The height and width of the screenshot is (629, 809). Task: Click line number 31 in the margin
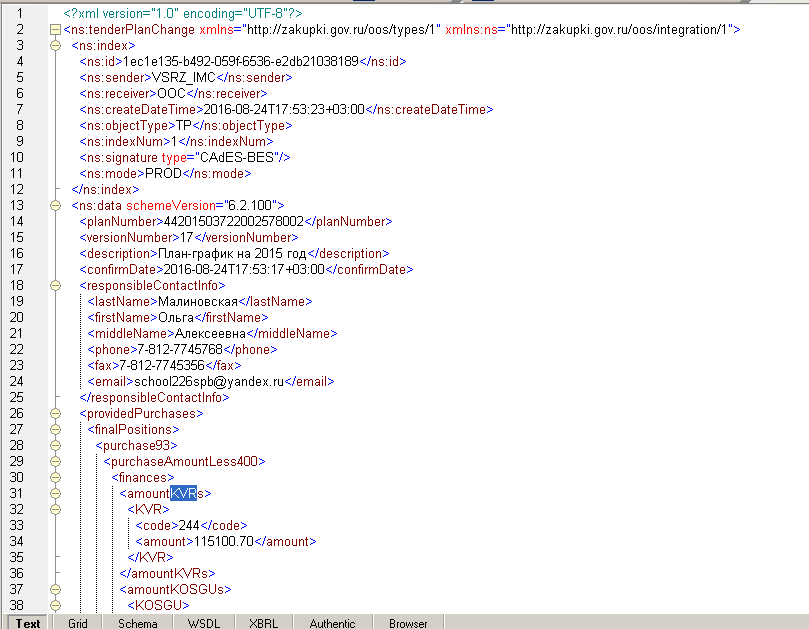[17, 493]
